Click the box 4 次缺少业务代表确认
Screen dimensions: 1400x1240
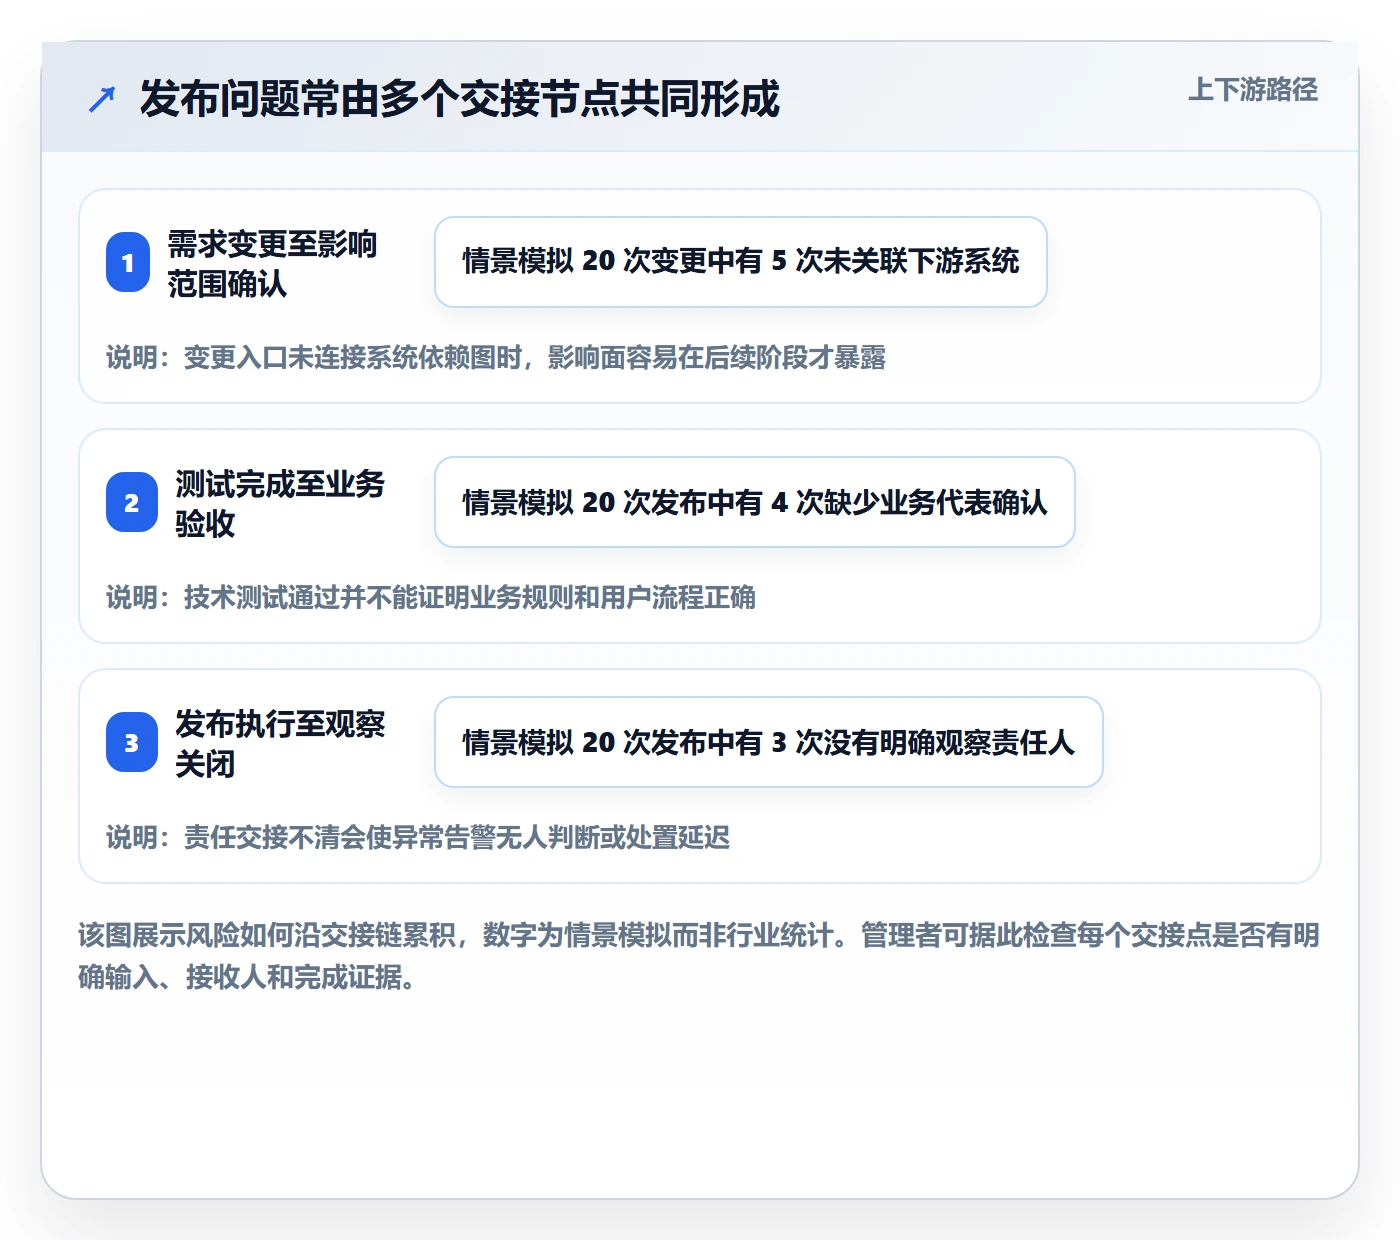click(755, 502)
